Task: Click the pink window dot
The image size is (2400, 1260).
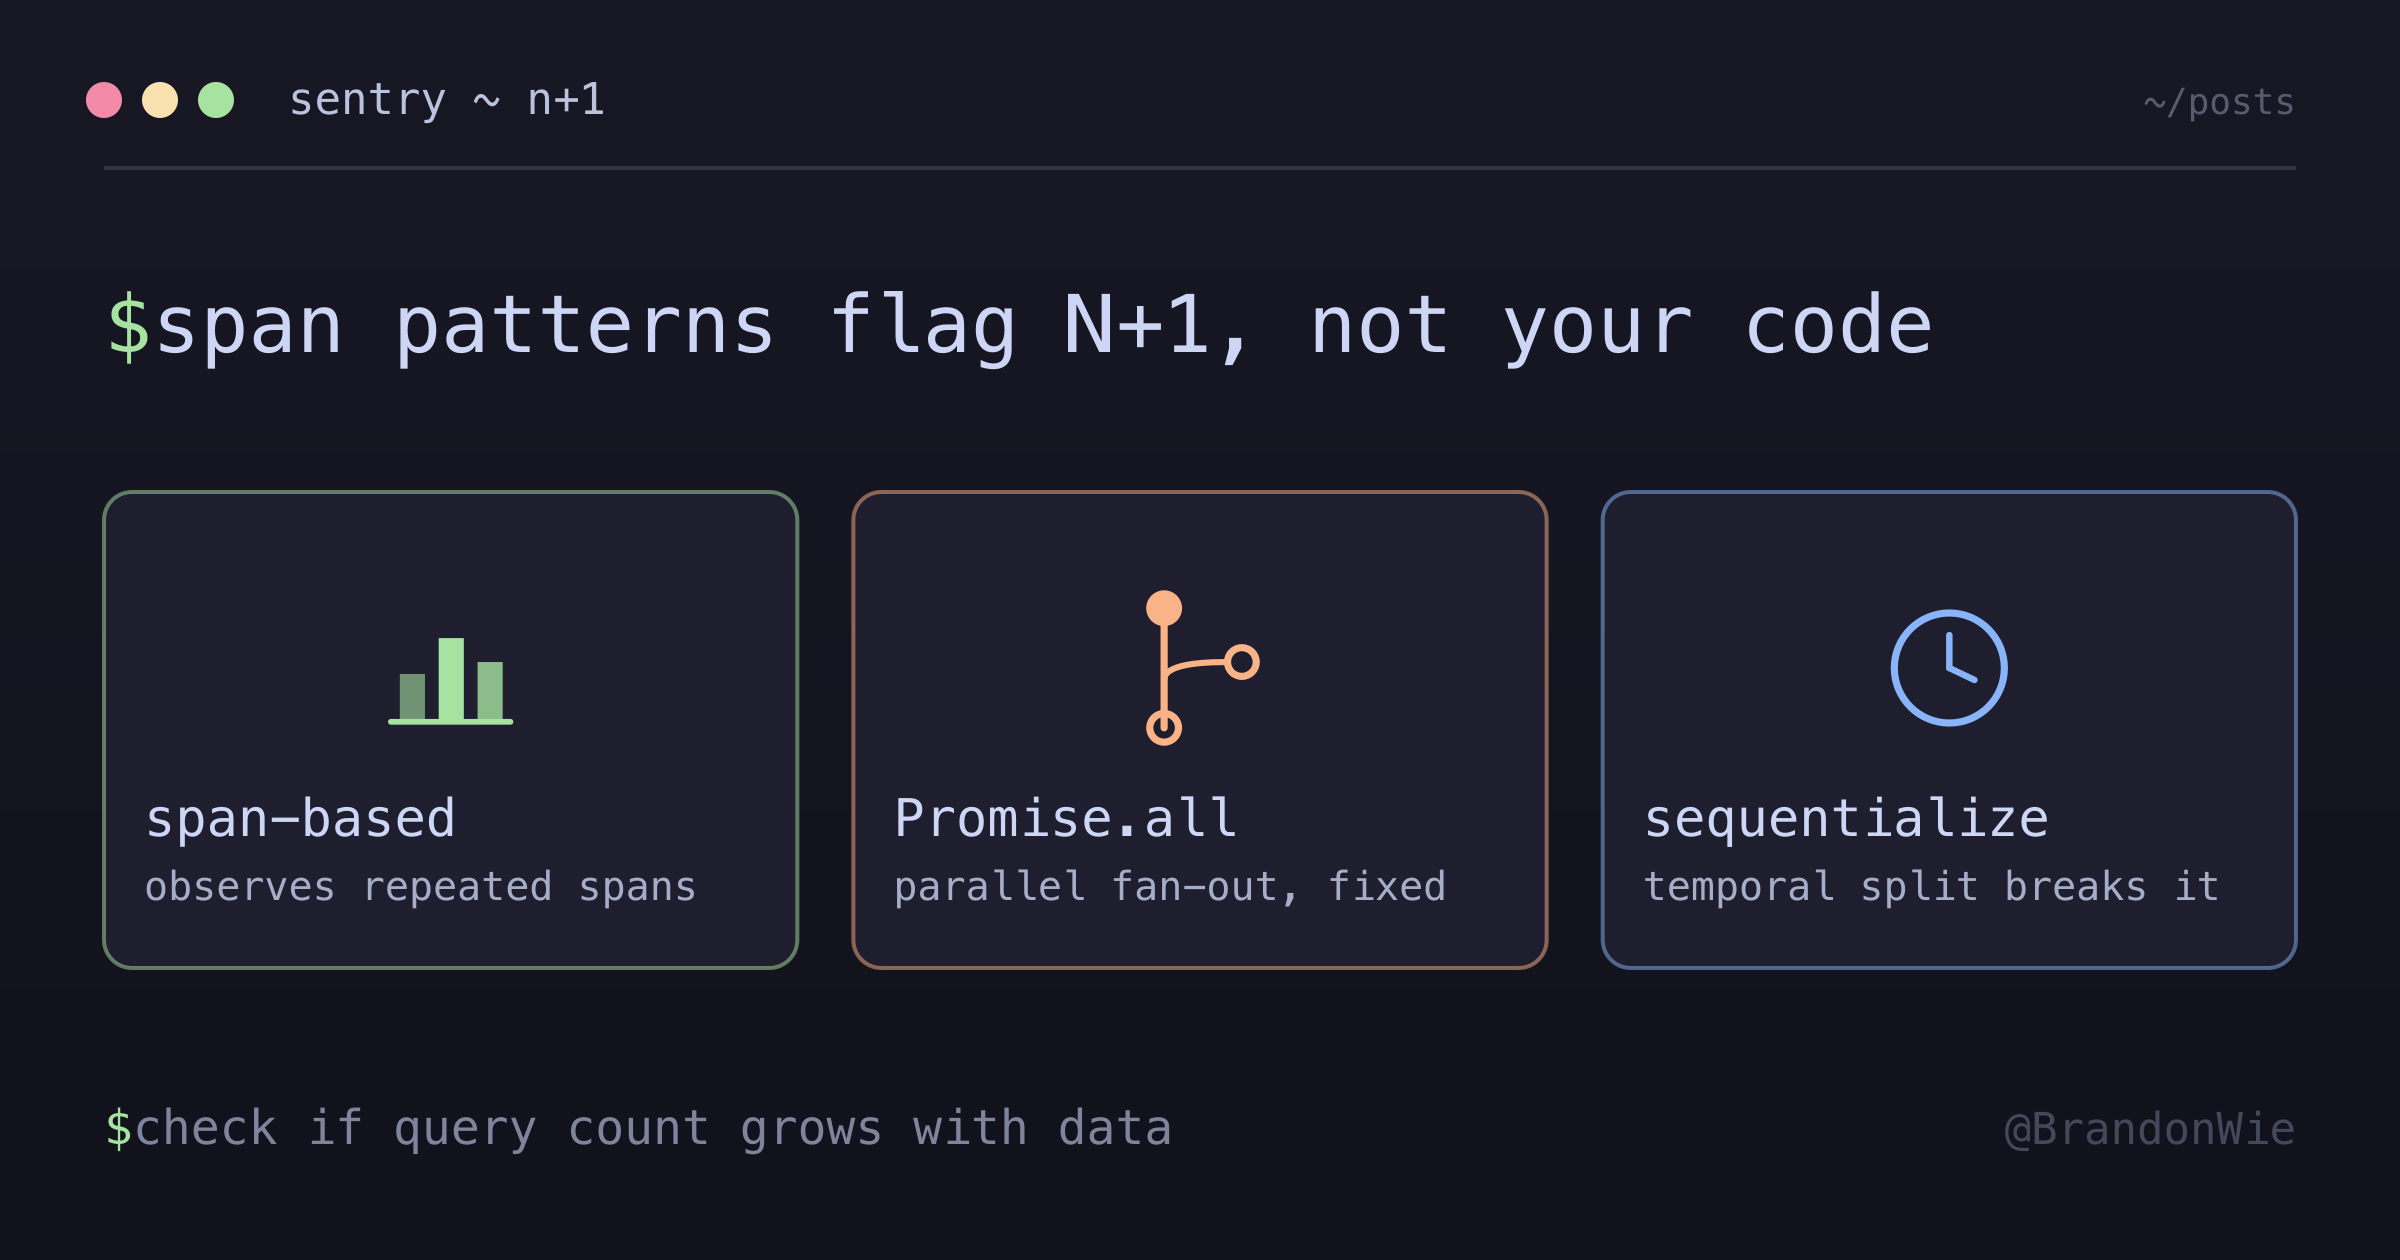Action: pyautogui.click(x=104, y=100)
